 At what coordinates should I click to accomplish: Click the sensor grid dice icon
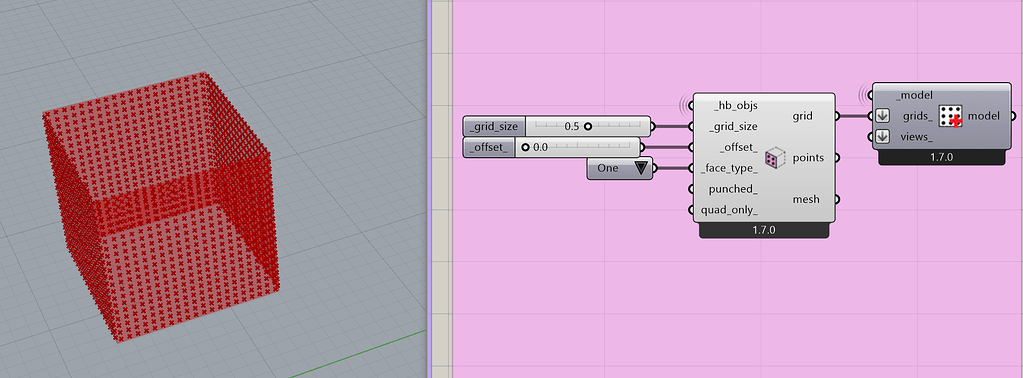point(774,158)
